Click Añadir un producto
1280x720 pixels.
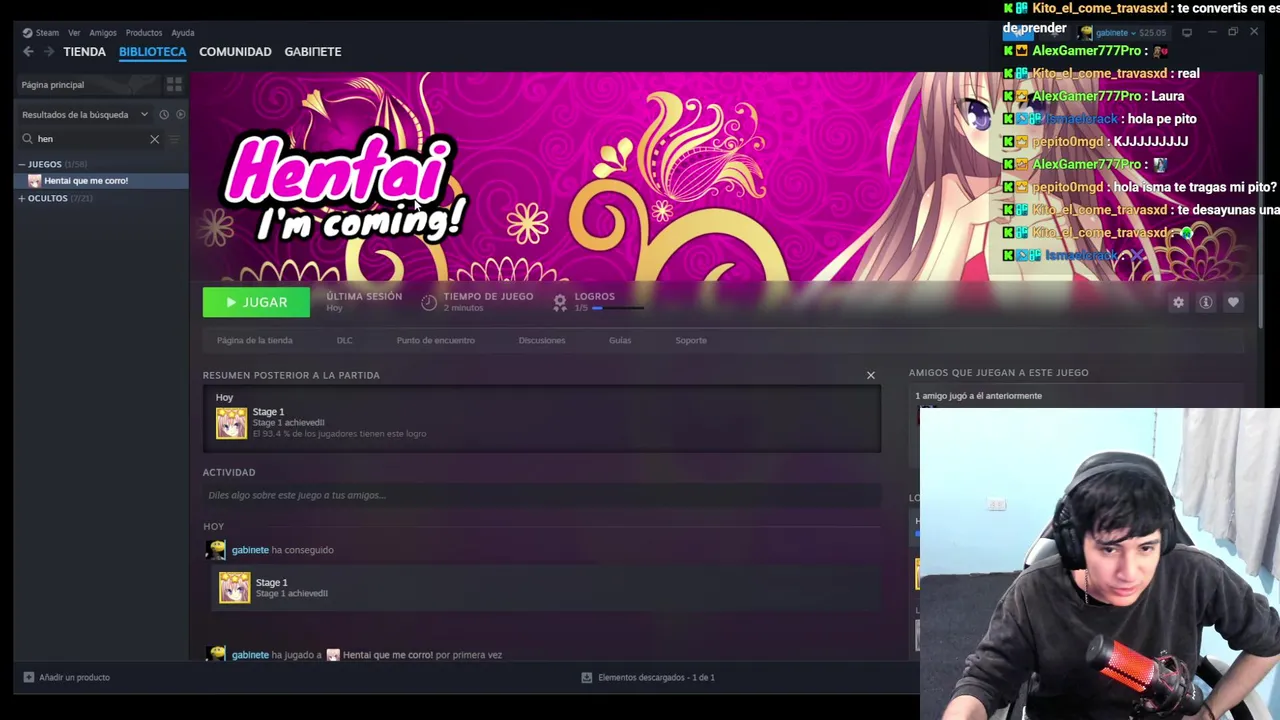pyautogui.click(x=67, y=677)
